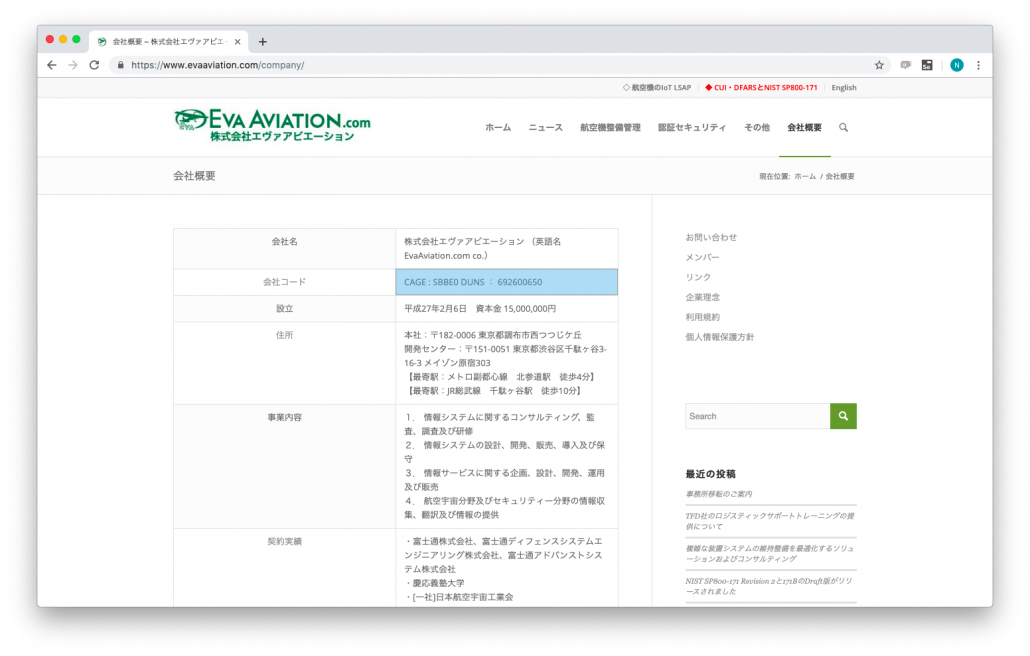Click the browser back arrow

(x=52, y=65)
